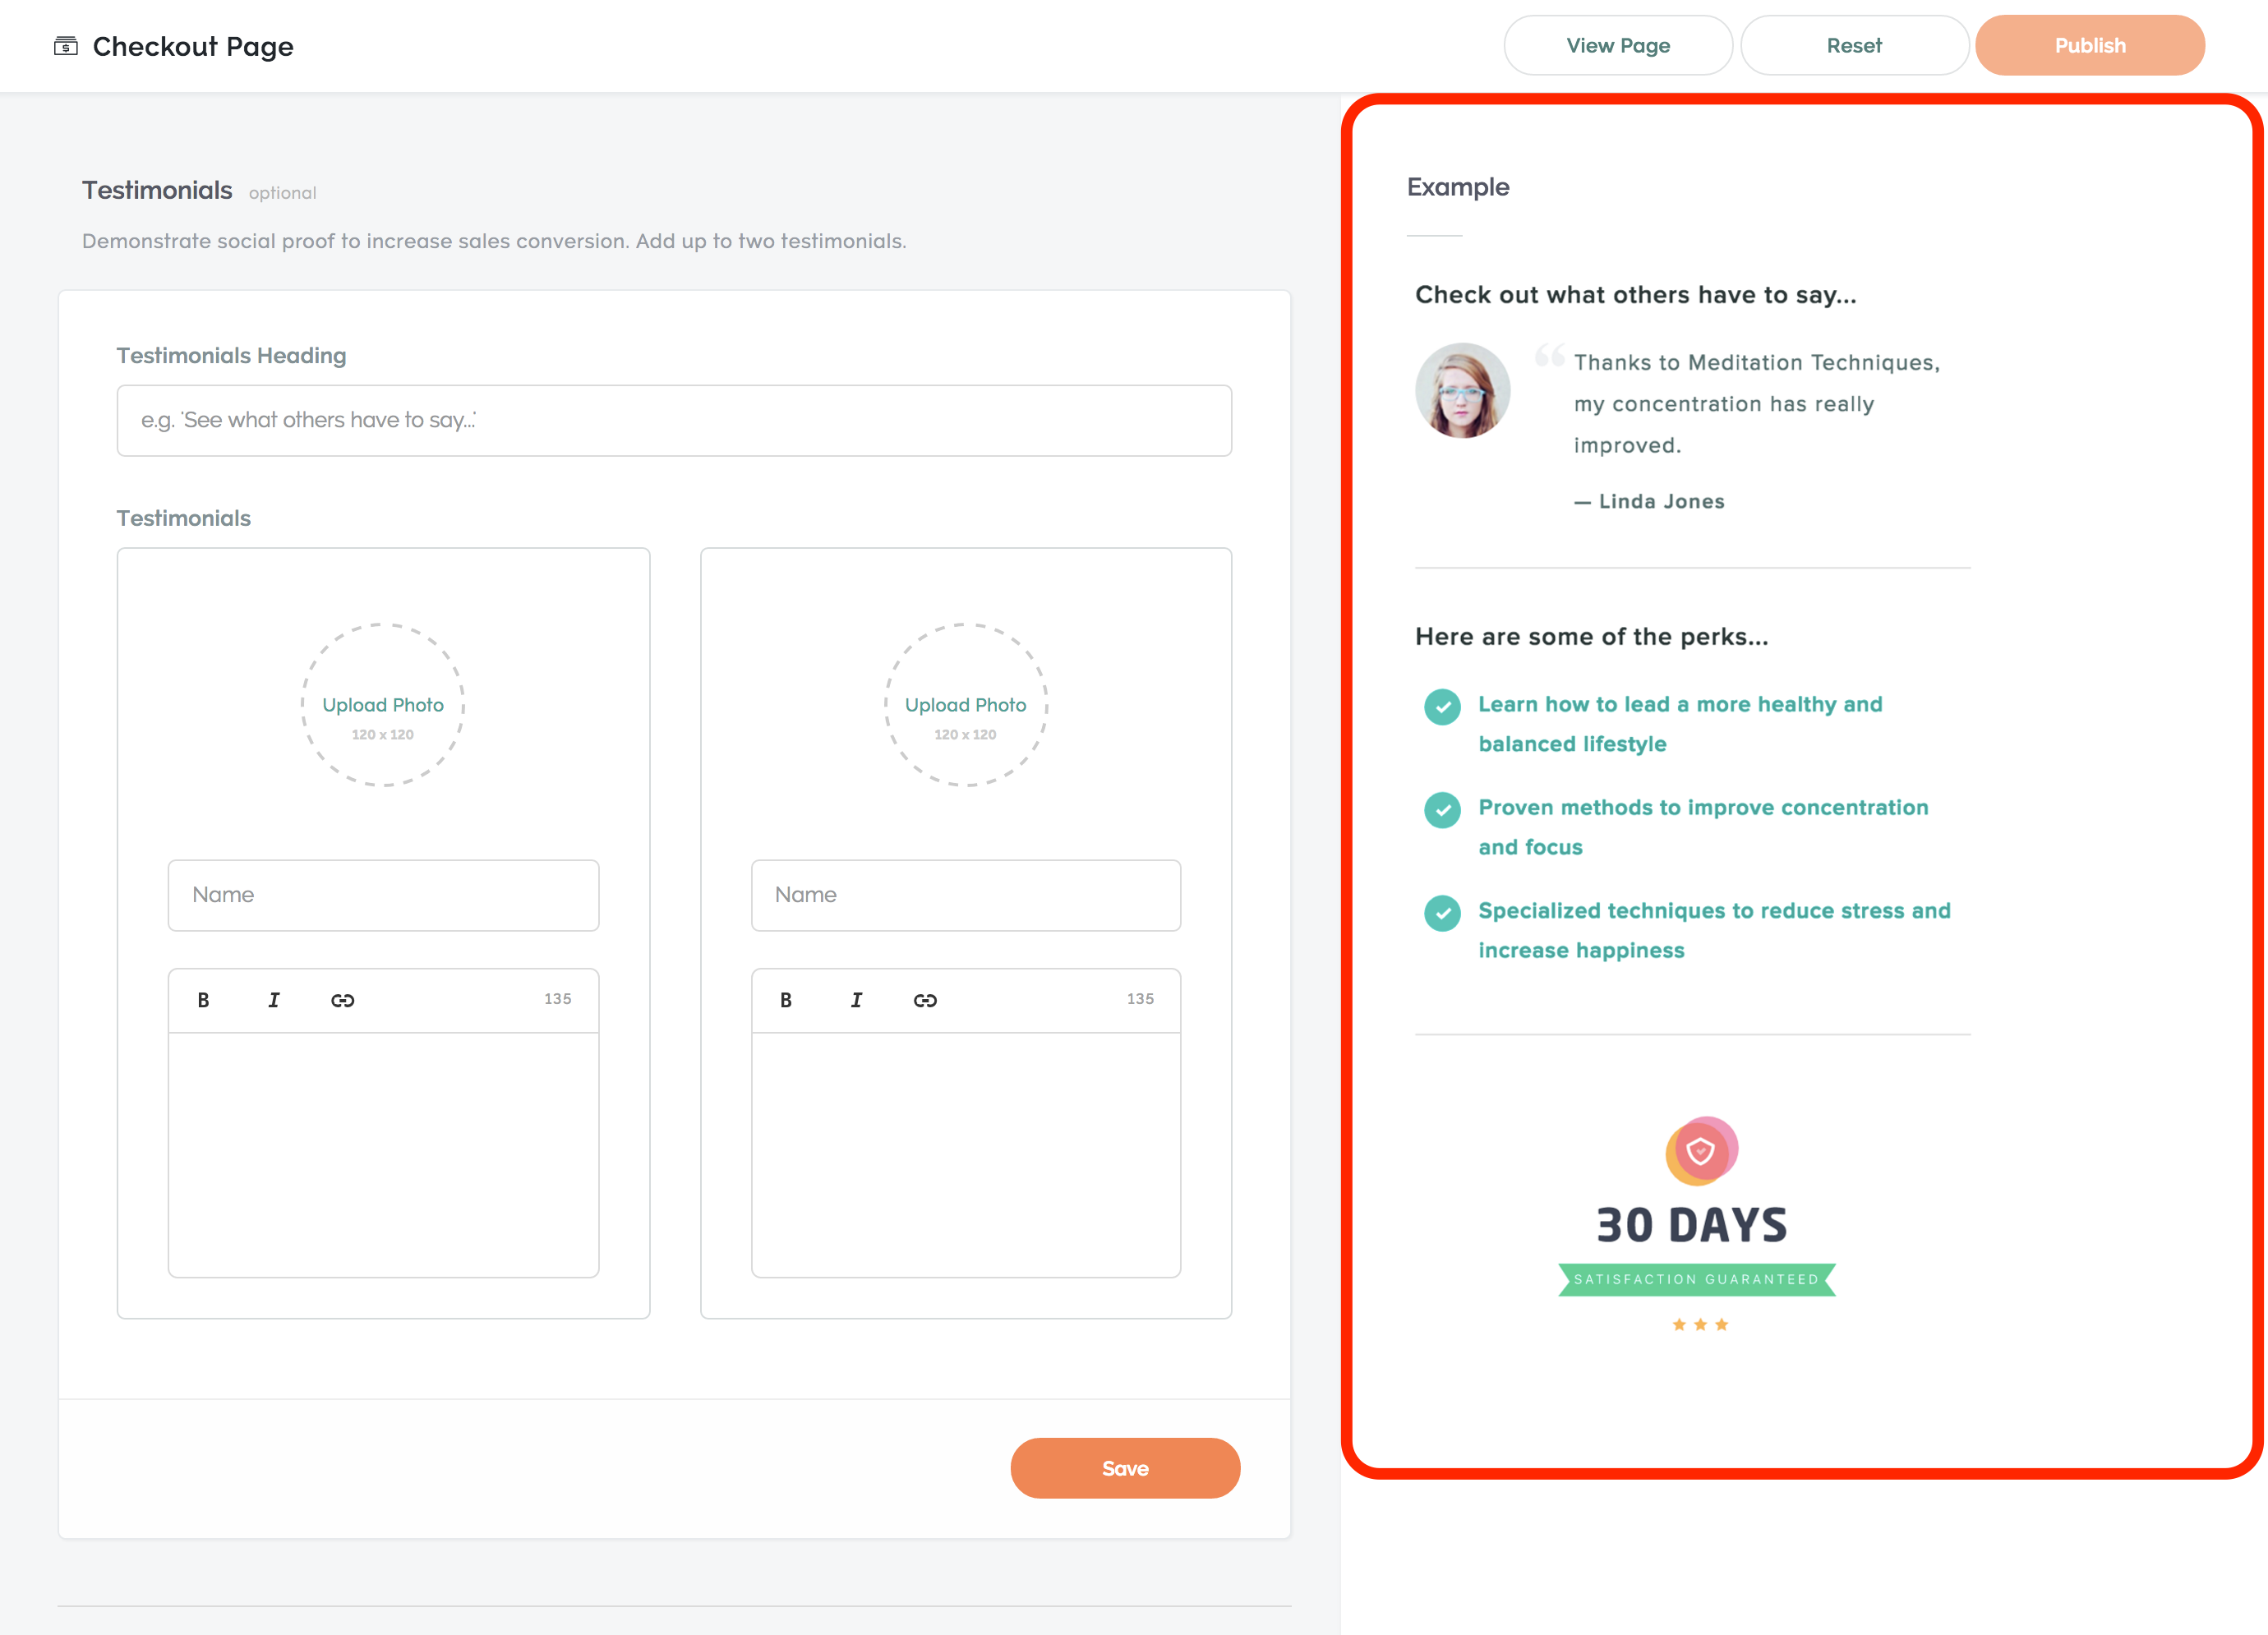Focus the second testimonial Name field
This screenshot has width=2268, height=1635.
pyautogui.click(x=966, y=895)
